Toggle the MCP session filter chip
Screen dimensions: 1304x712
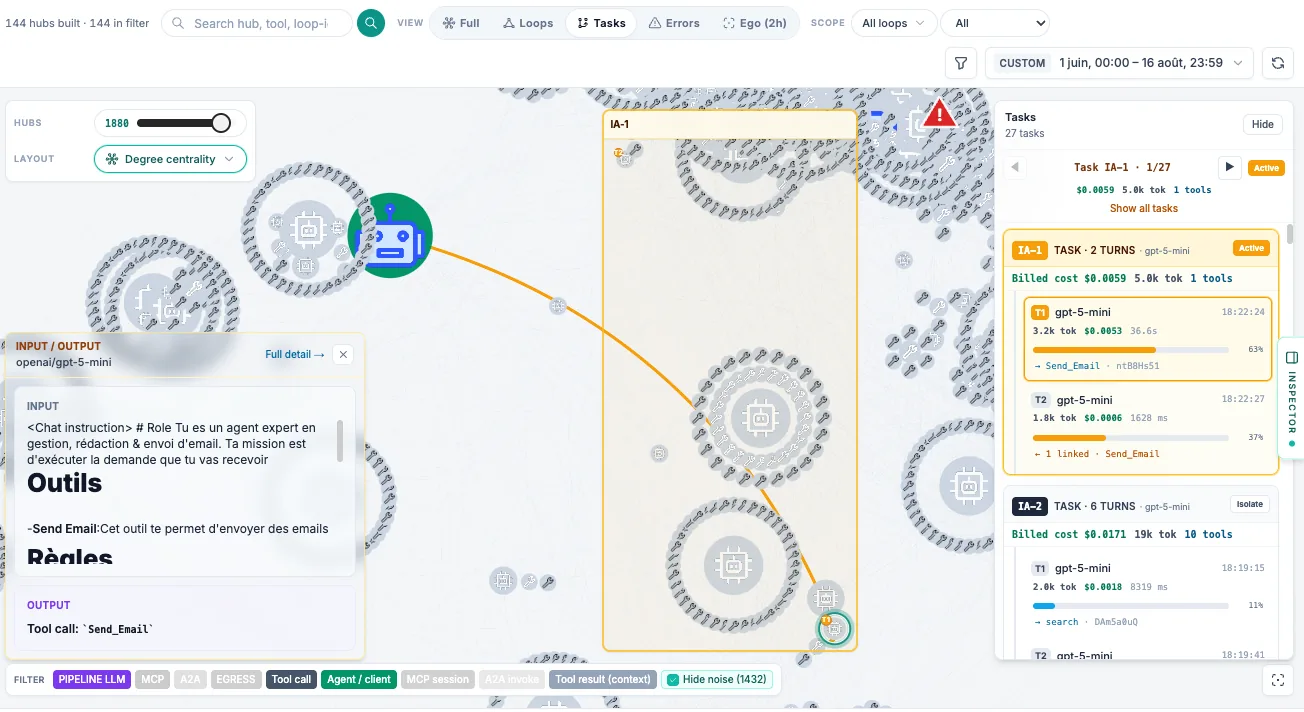tap(437, 680)
